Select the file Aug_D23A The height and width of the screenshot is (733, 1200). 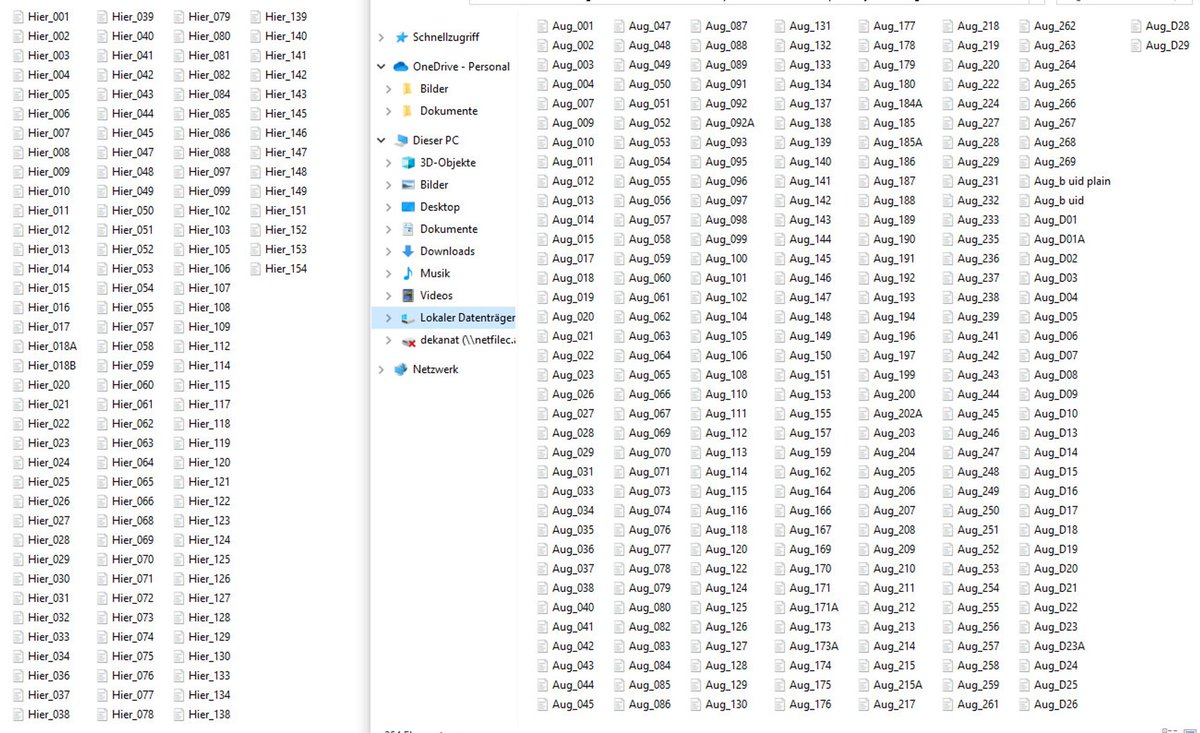click(x=1059, y=646)
